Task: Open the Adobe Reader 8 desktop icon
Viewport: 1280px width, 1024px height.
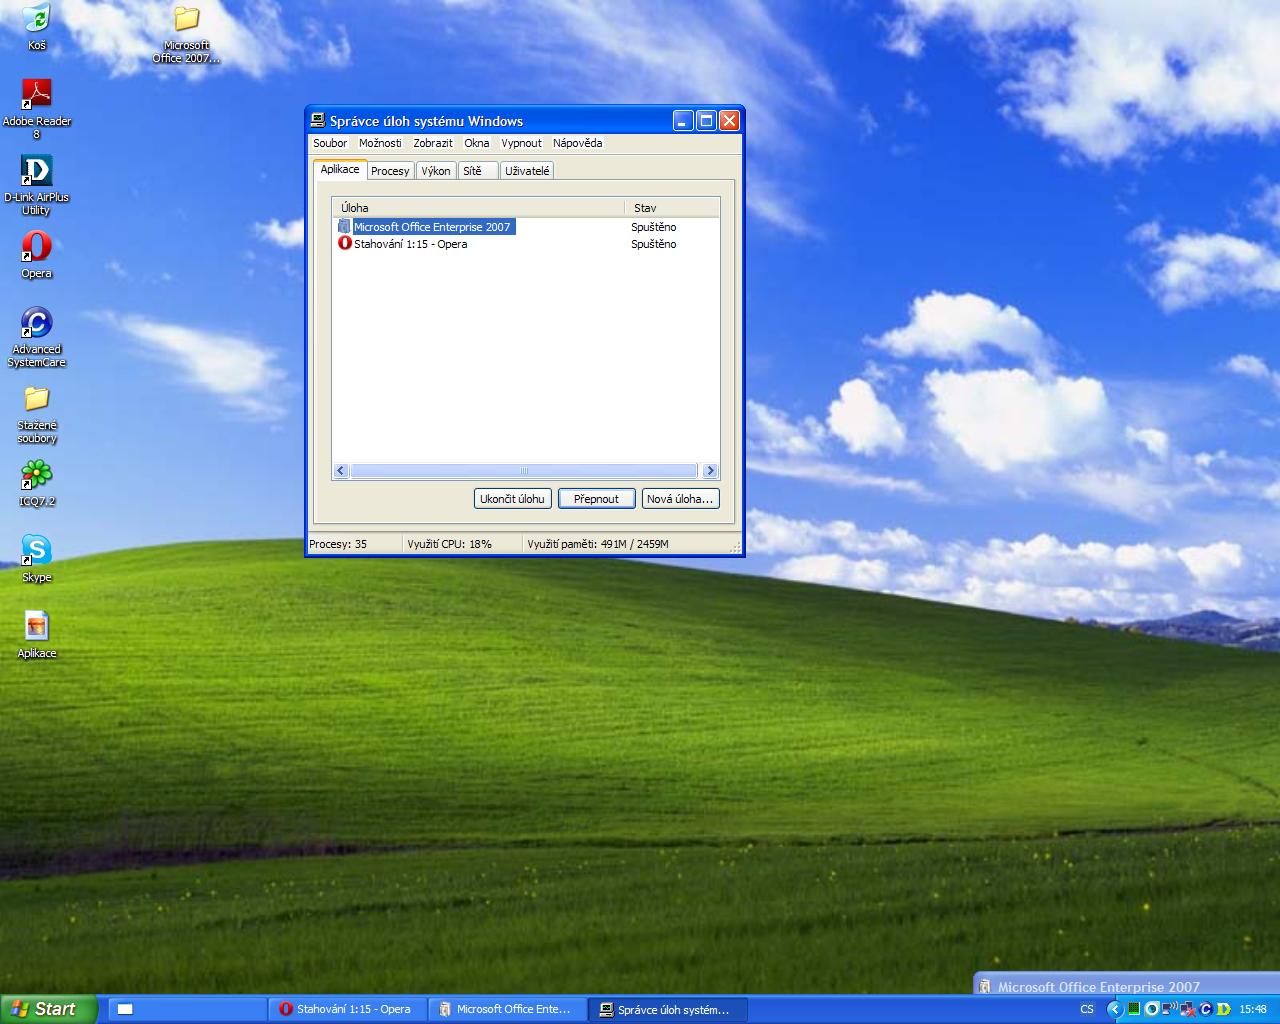Action: click(36, 94)
